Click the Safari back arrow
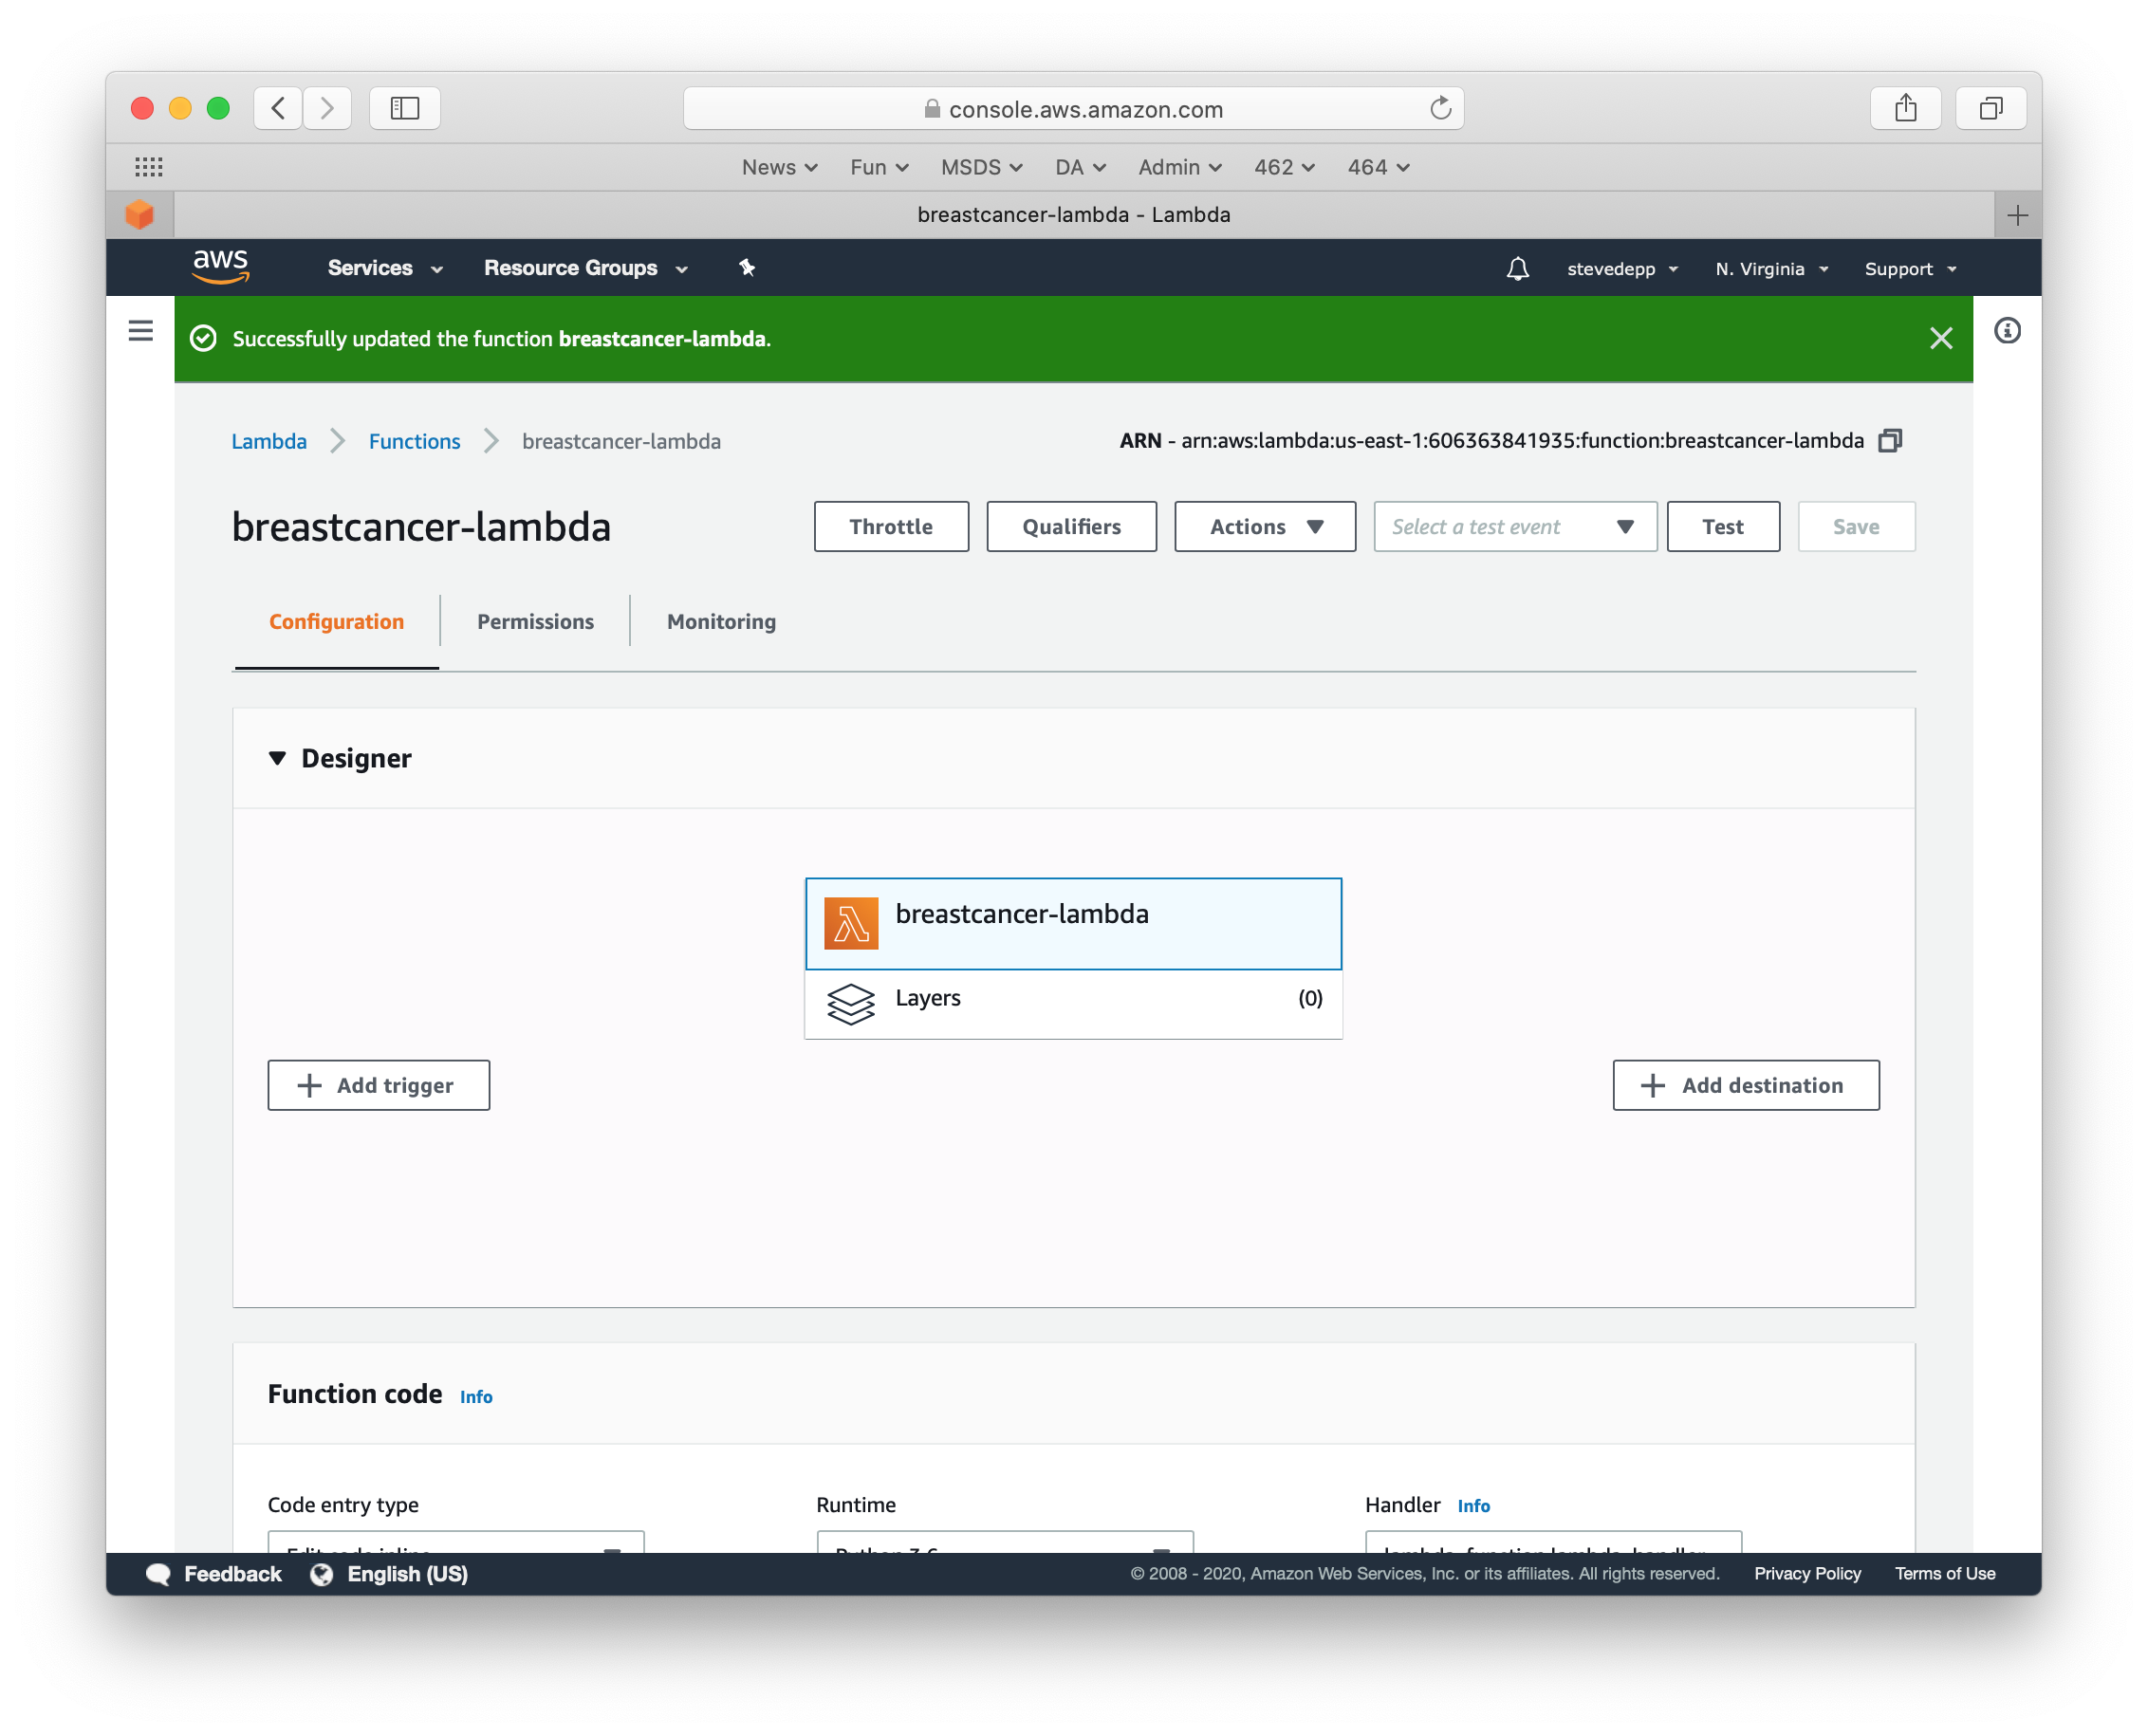This screenshot has height=1736, width=2148. 279,108
